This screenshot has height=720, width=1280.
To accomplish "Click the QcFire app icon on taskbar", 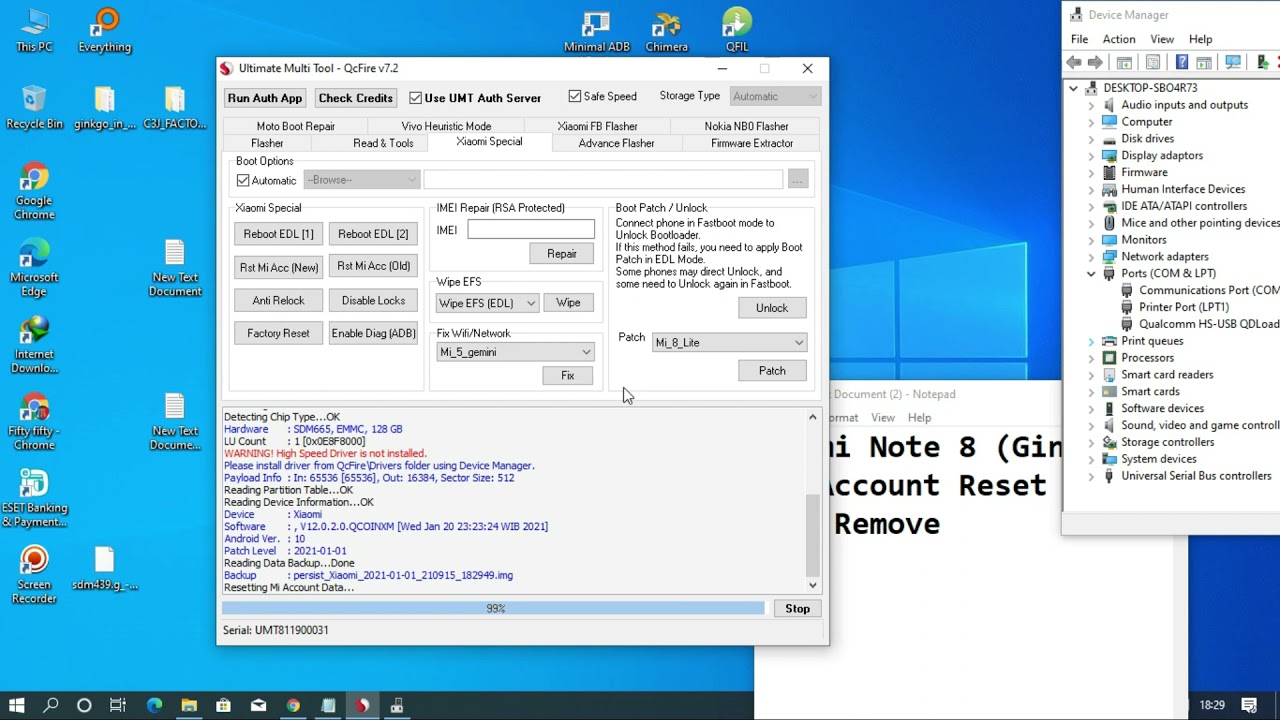I will pyautogui.click(x=362, y=705).
